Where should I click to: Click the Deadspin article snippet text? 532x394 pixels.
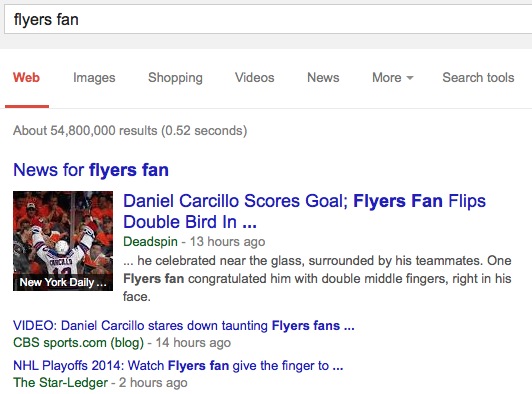(x=317, y=279)
